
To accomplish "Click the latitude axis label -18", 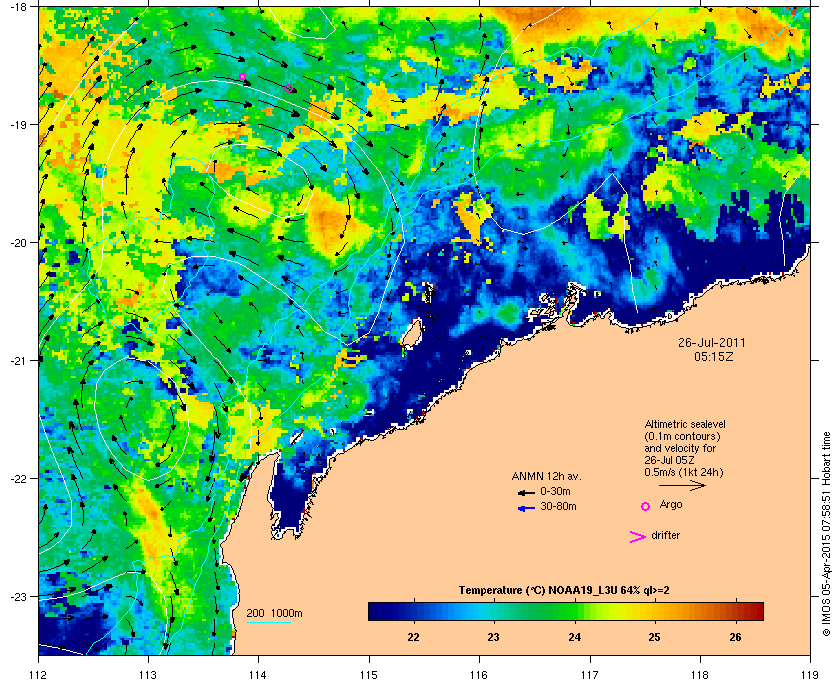I will 18,7.
